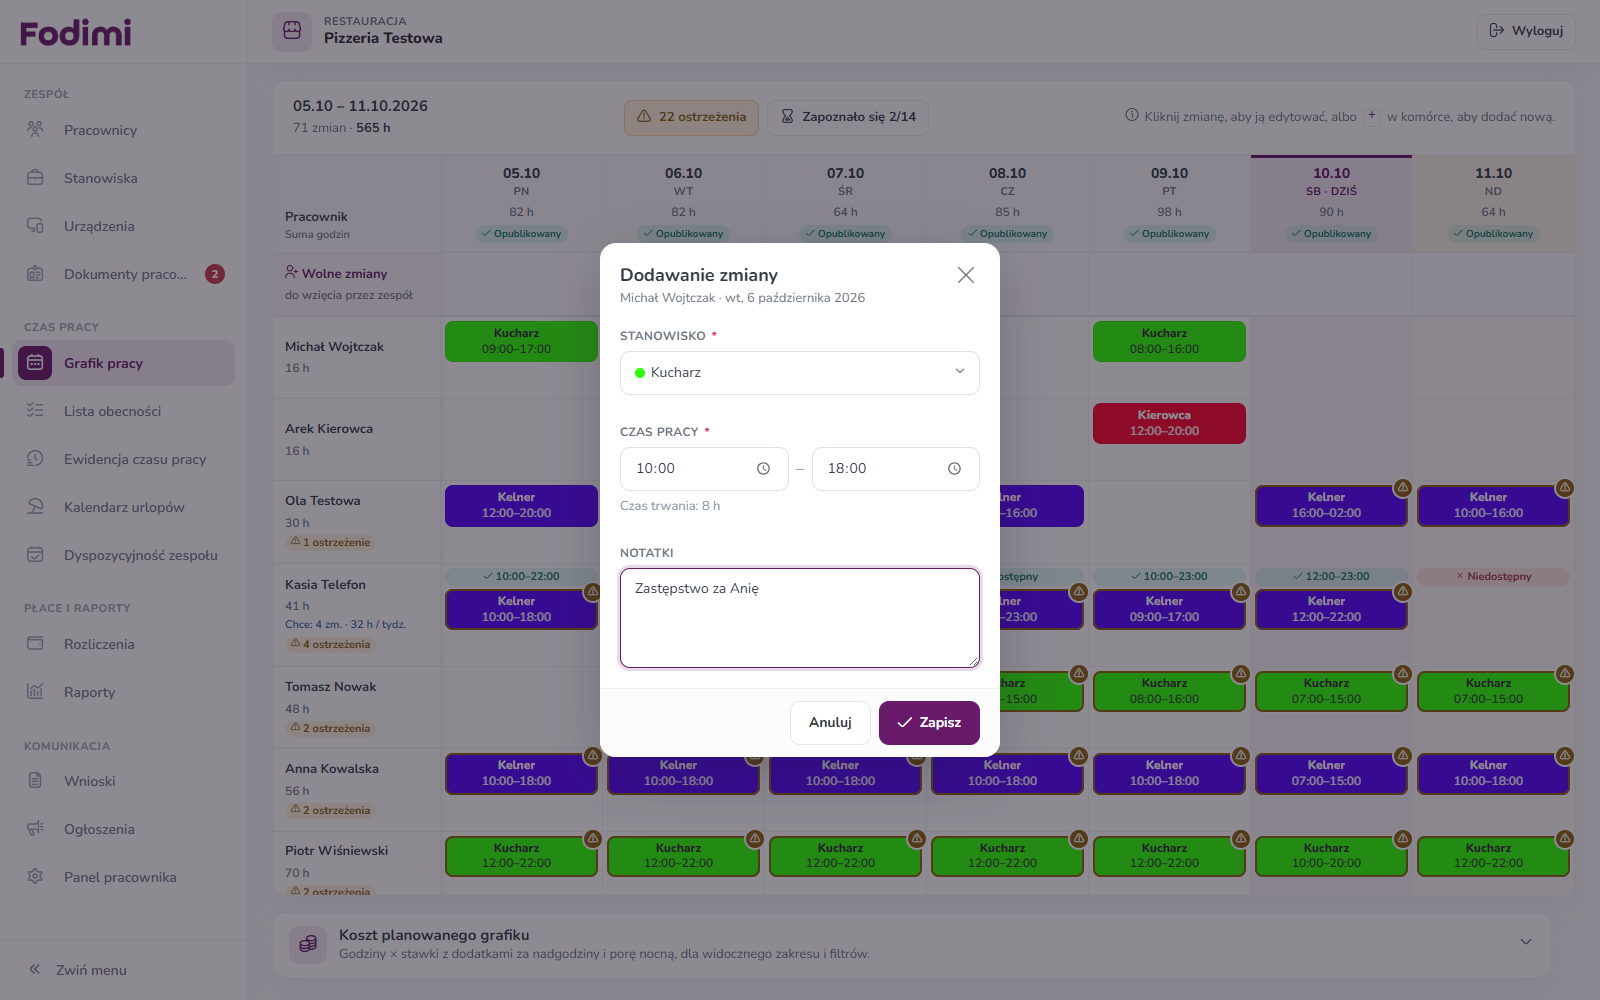The width and height of the screenshot is (1600, 1000).
Task: Click the Stanowiska briefcase icon
Action: (35, 178)
